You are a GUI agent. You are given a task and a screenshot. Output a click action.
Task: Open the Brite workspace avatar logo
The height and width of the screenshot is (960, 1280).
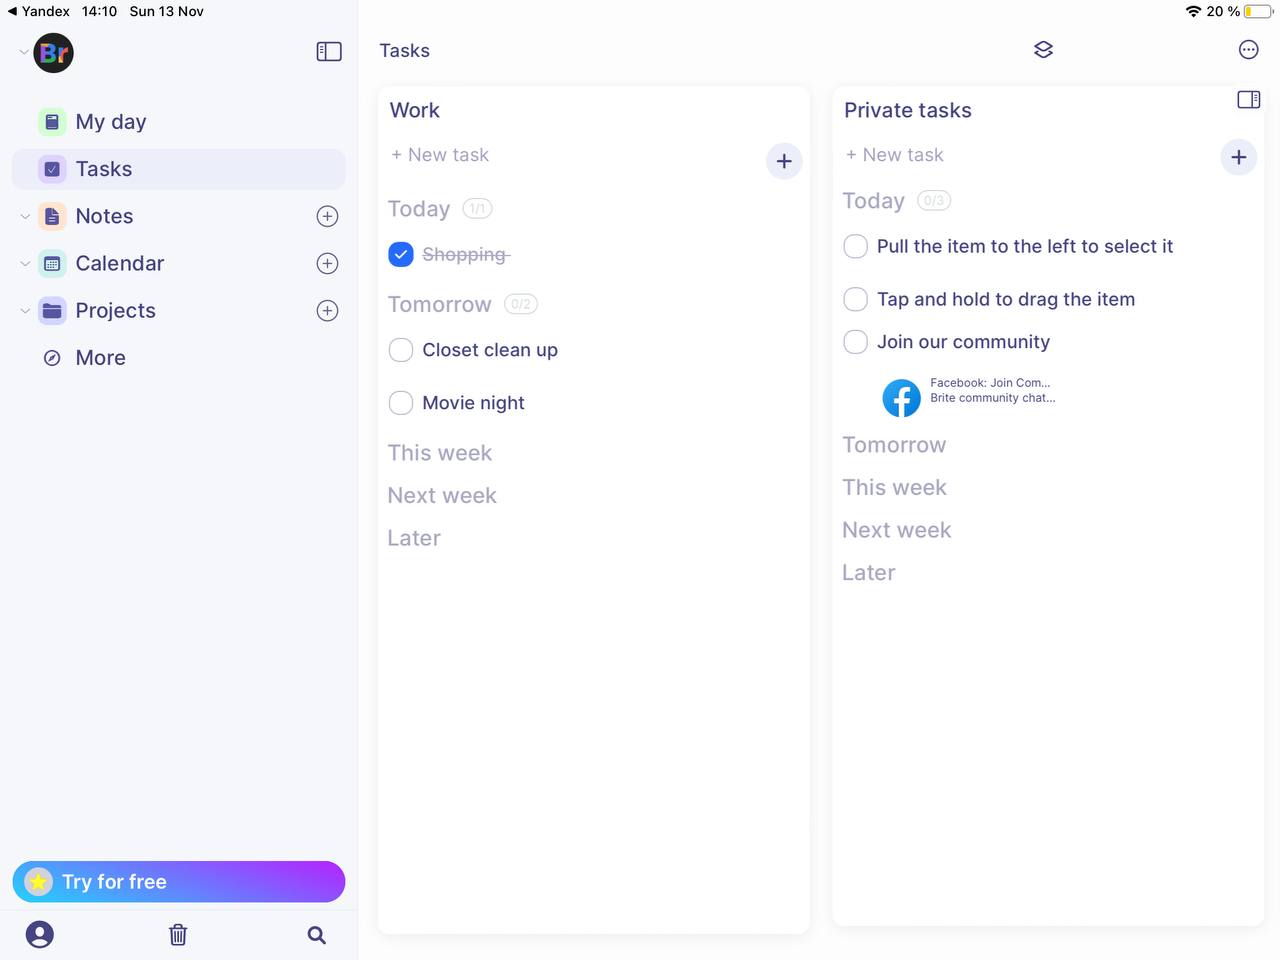(54, 53)
